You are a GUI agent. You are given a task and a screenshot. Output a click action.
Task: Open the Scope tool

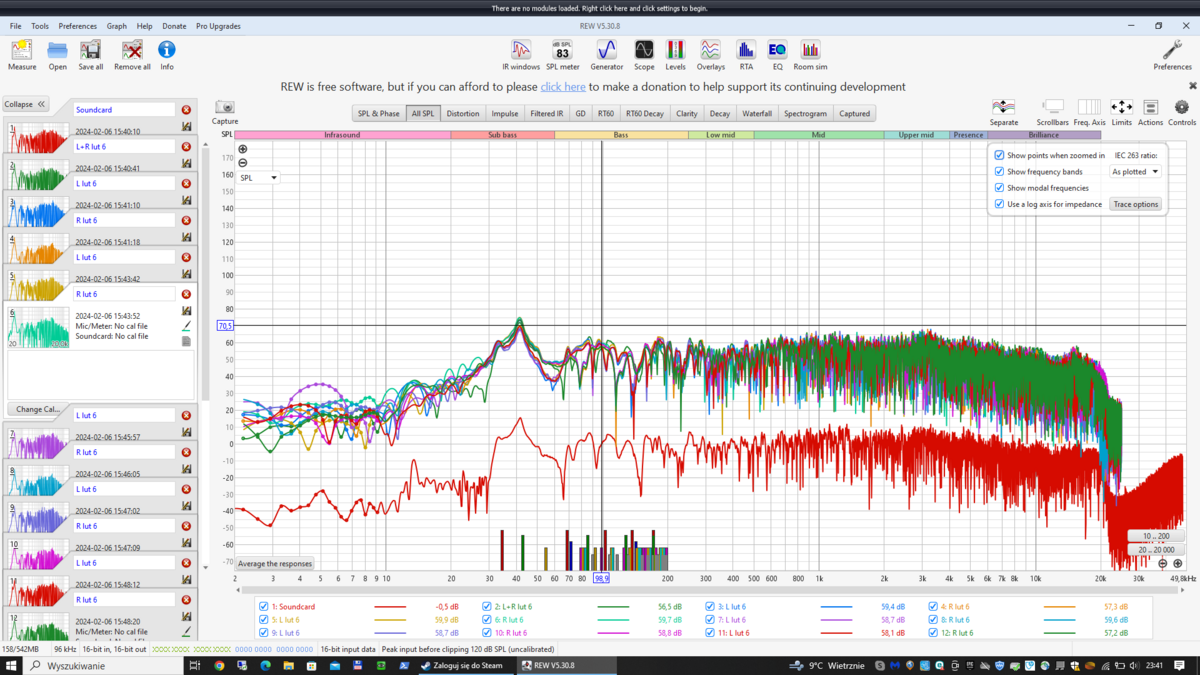[x=644, y=54]
